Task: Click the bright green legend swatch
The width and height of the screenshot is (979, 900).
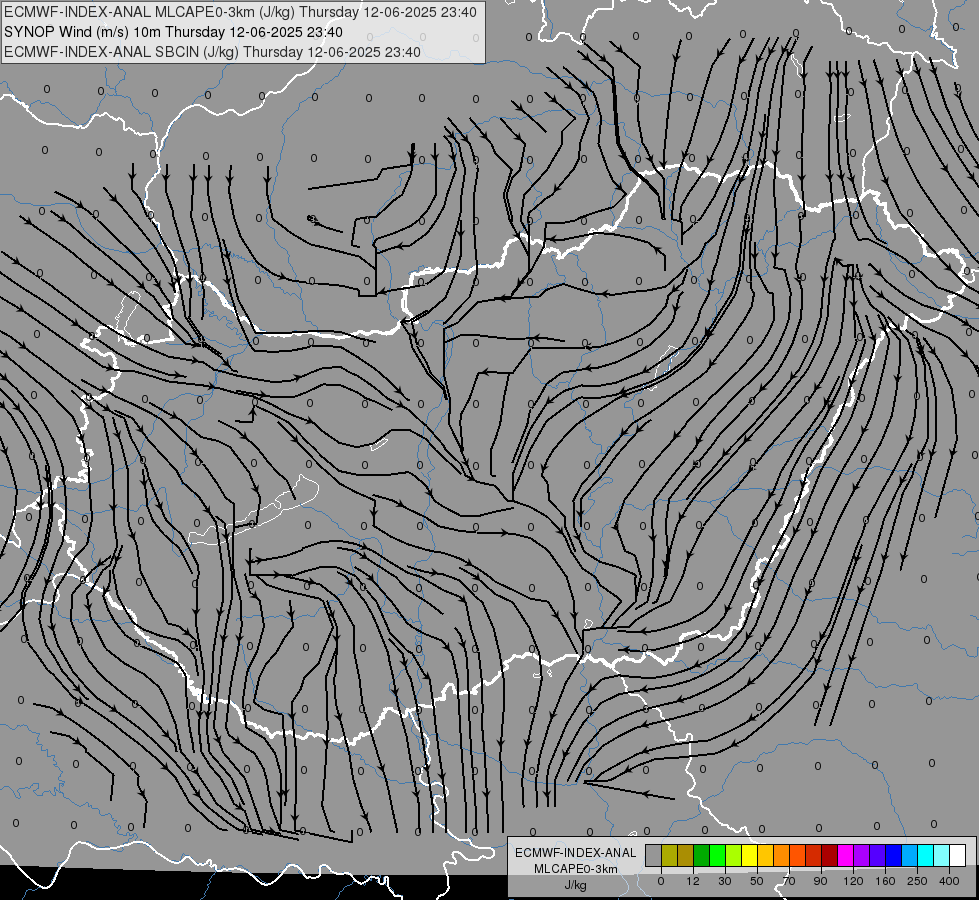Action: (x=717, y=856)
